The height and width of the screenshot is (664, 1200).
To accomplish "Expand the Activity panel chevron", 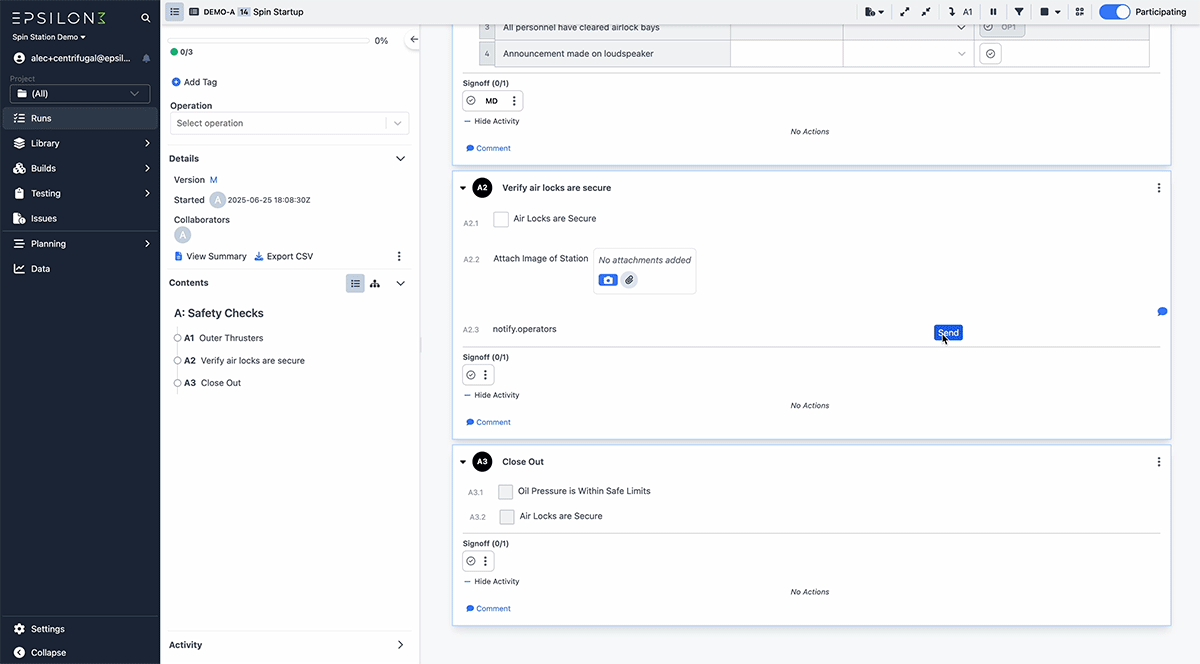I will coord(400,645).
